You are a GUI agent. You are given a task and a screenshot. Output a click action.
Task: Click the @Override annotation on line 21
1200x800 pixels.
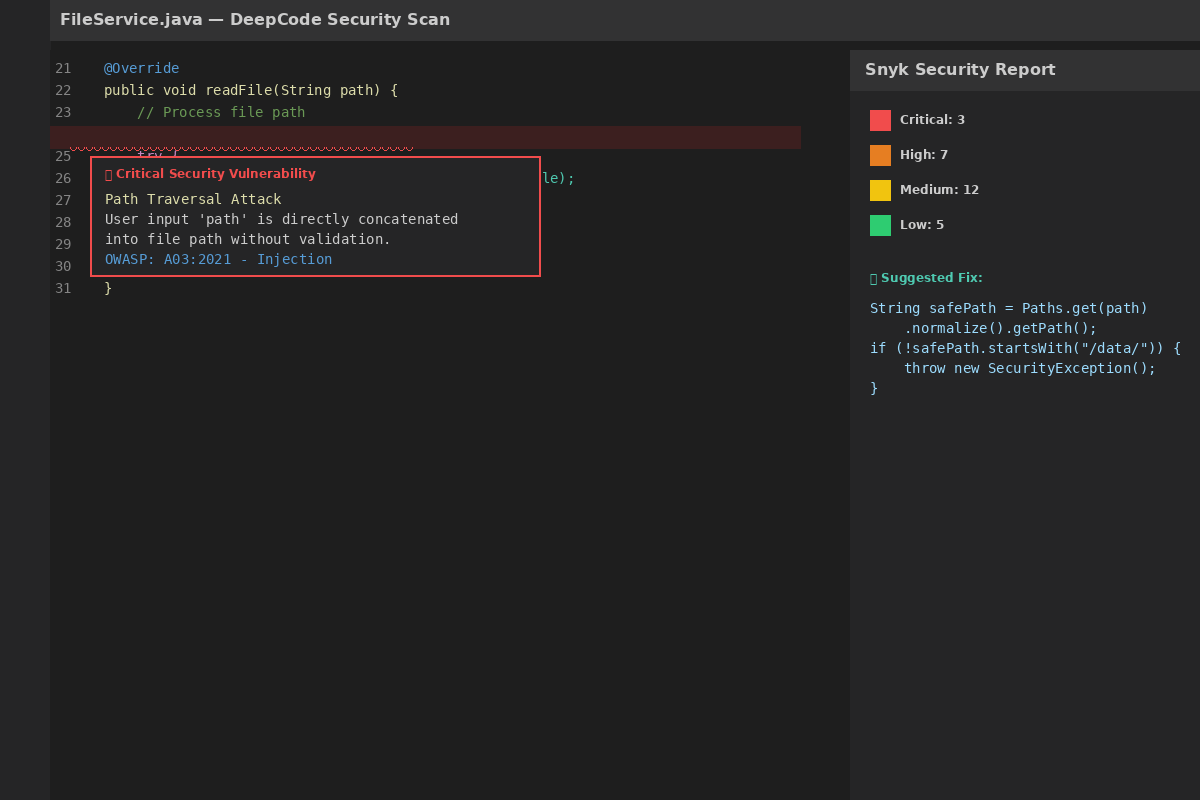(x=141, y=68)
